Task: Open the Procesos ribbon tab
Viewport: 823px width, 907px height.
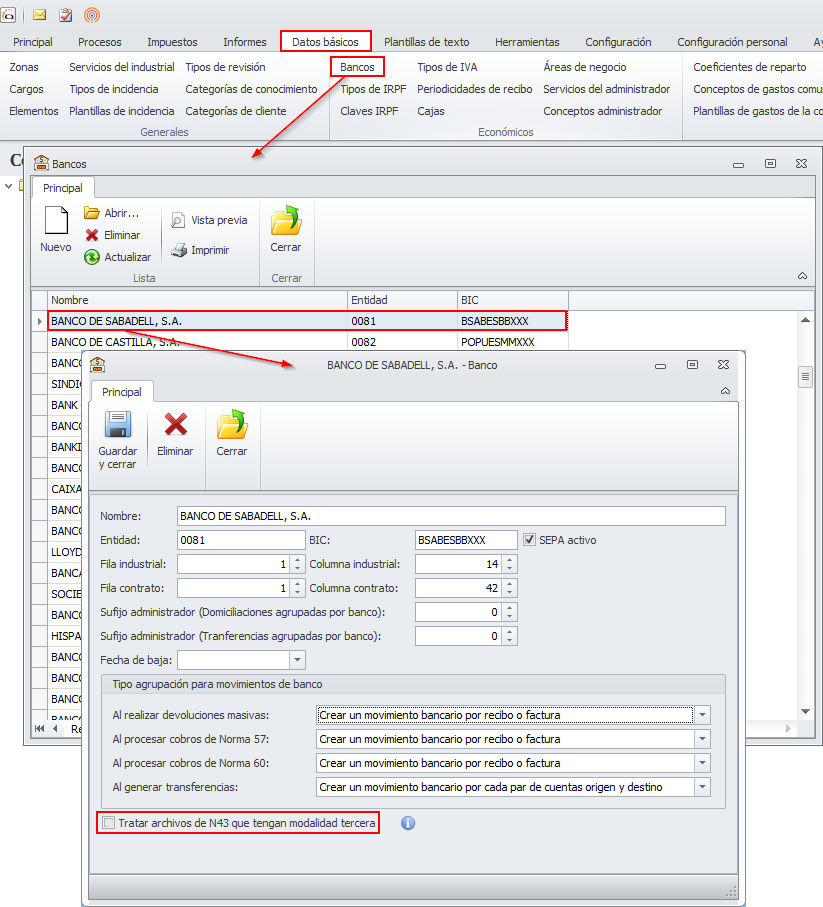Action: (x=99, y=42)
